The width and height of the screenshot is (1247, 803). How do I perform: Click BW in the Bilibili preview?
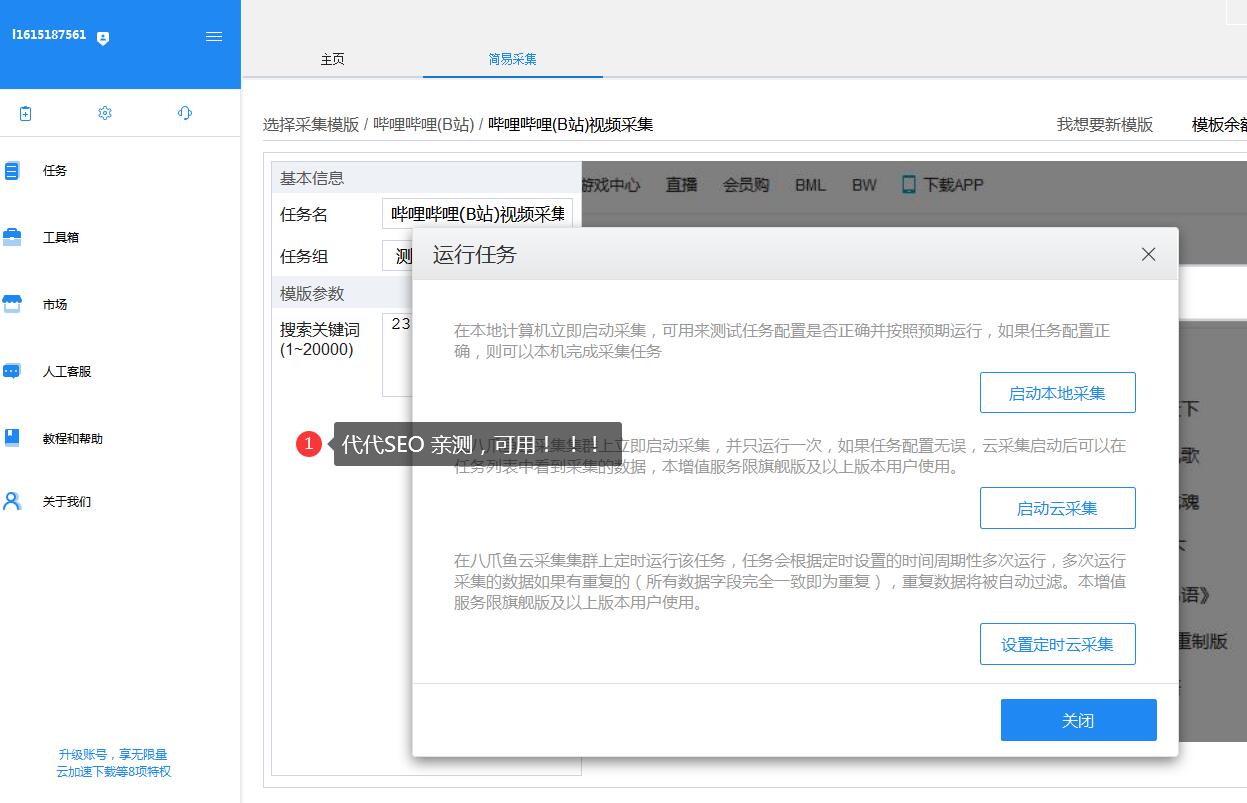pos(864,185)
